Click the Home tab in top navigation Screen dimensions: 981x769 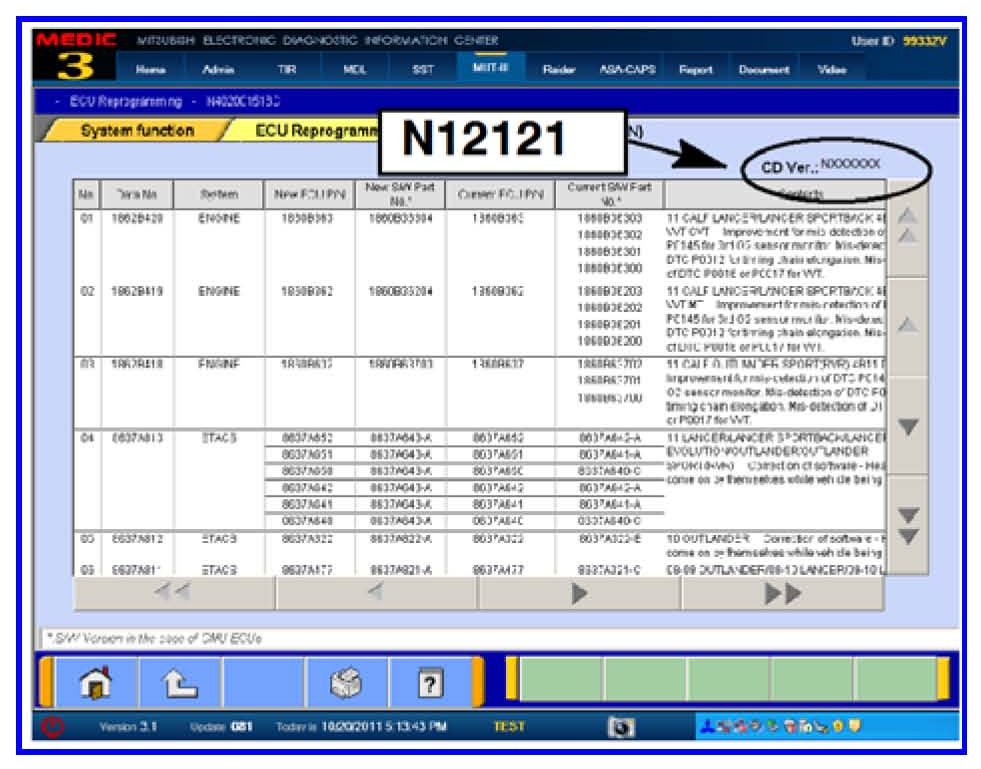point(152,70)
